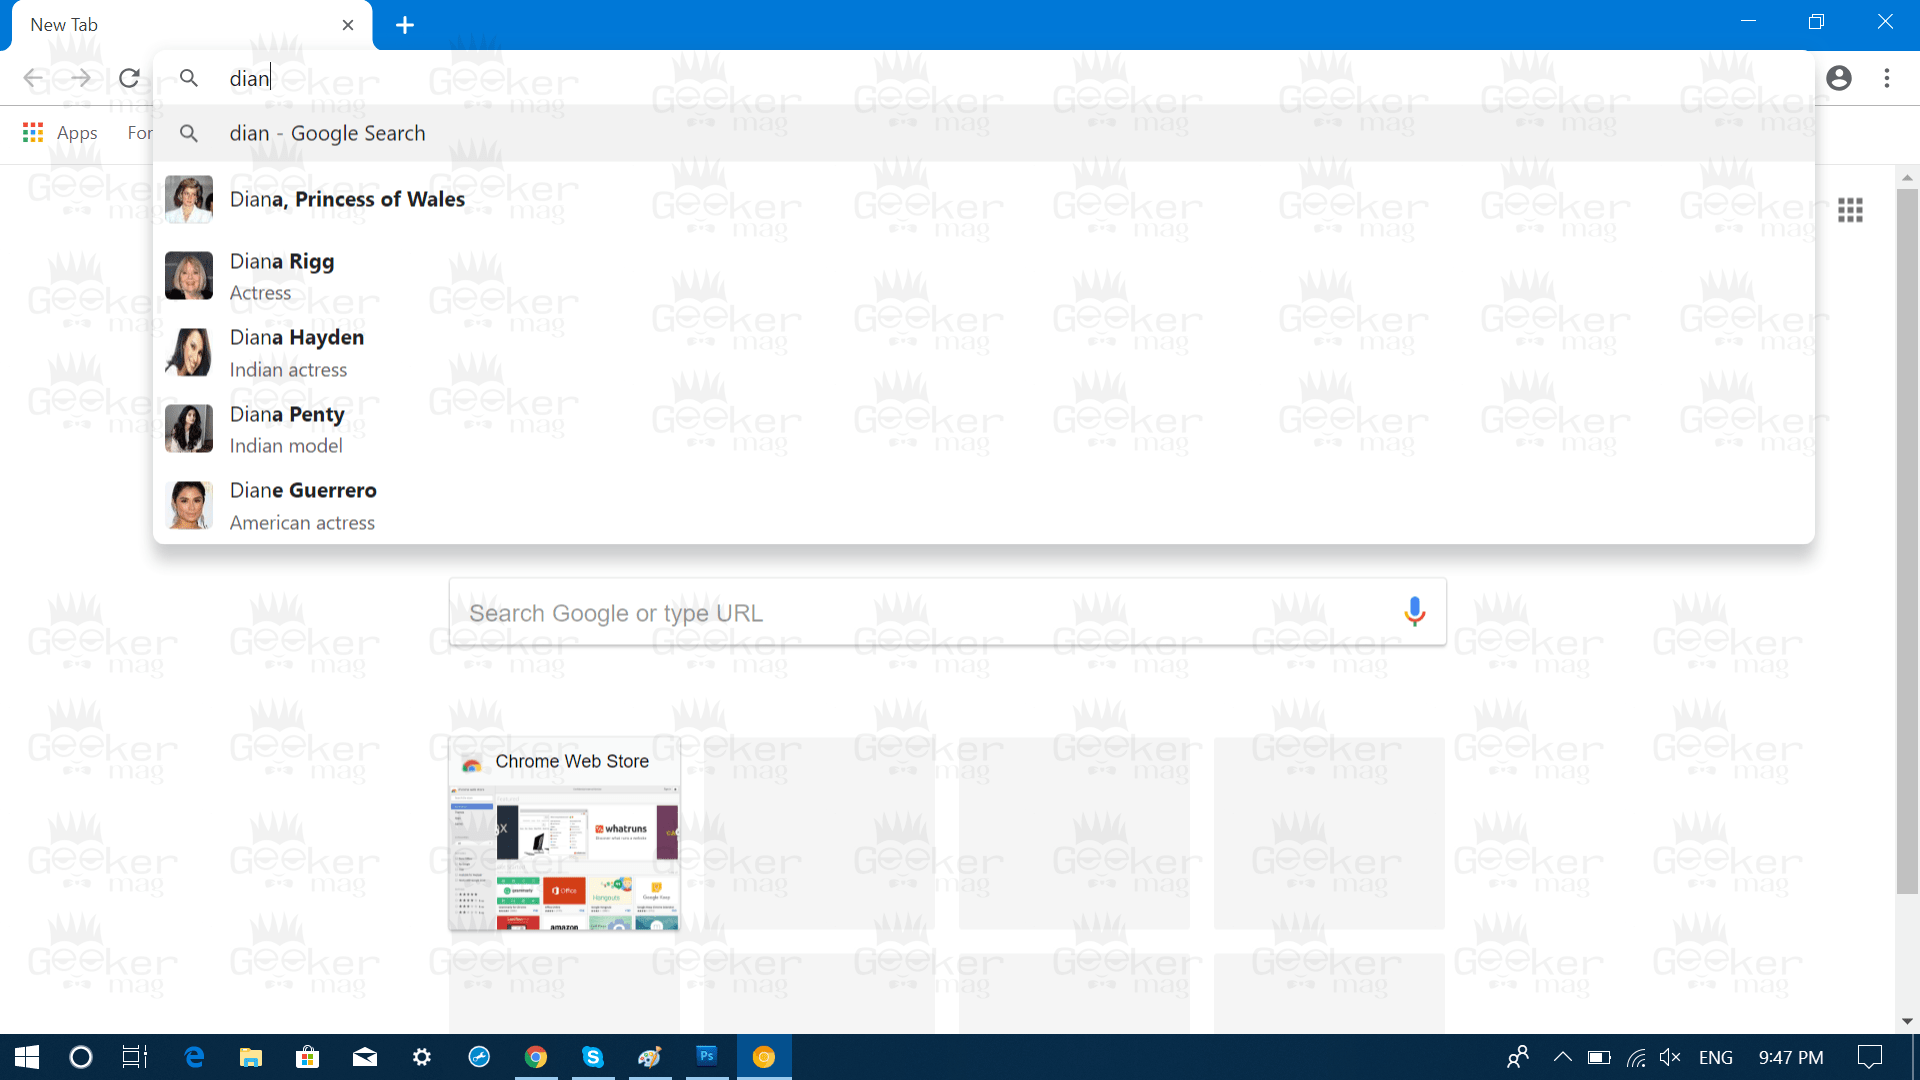This screenshot has height=1080, width=1920.
Task: Open the Google apps grid icon
Action: 1850,210
